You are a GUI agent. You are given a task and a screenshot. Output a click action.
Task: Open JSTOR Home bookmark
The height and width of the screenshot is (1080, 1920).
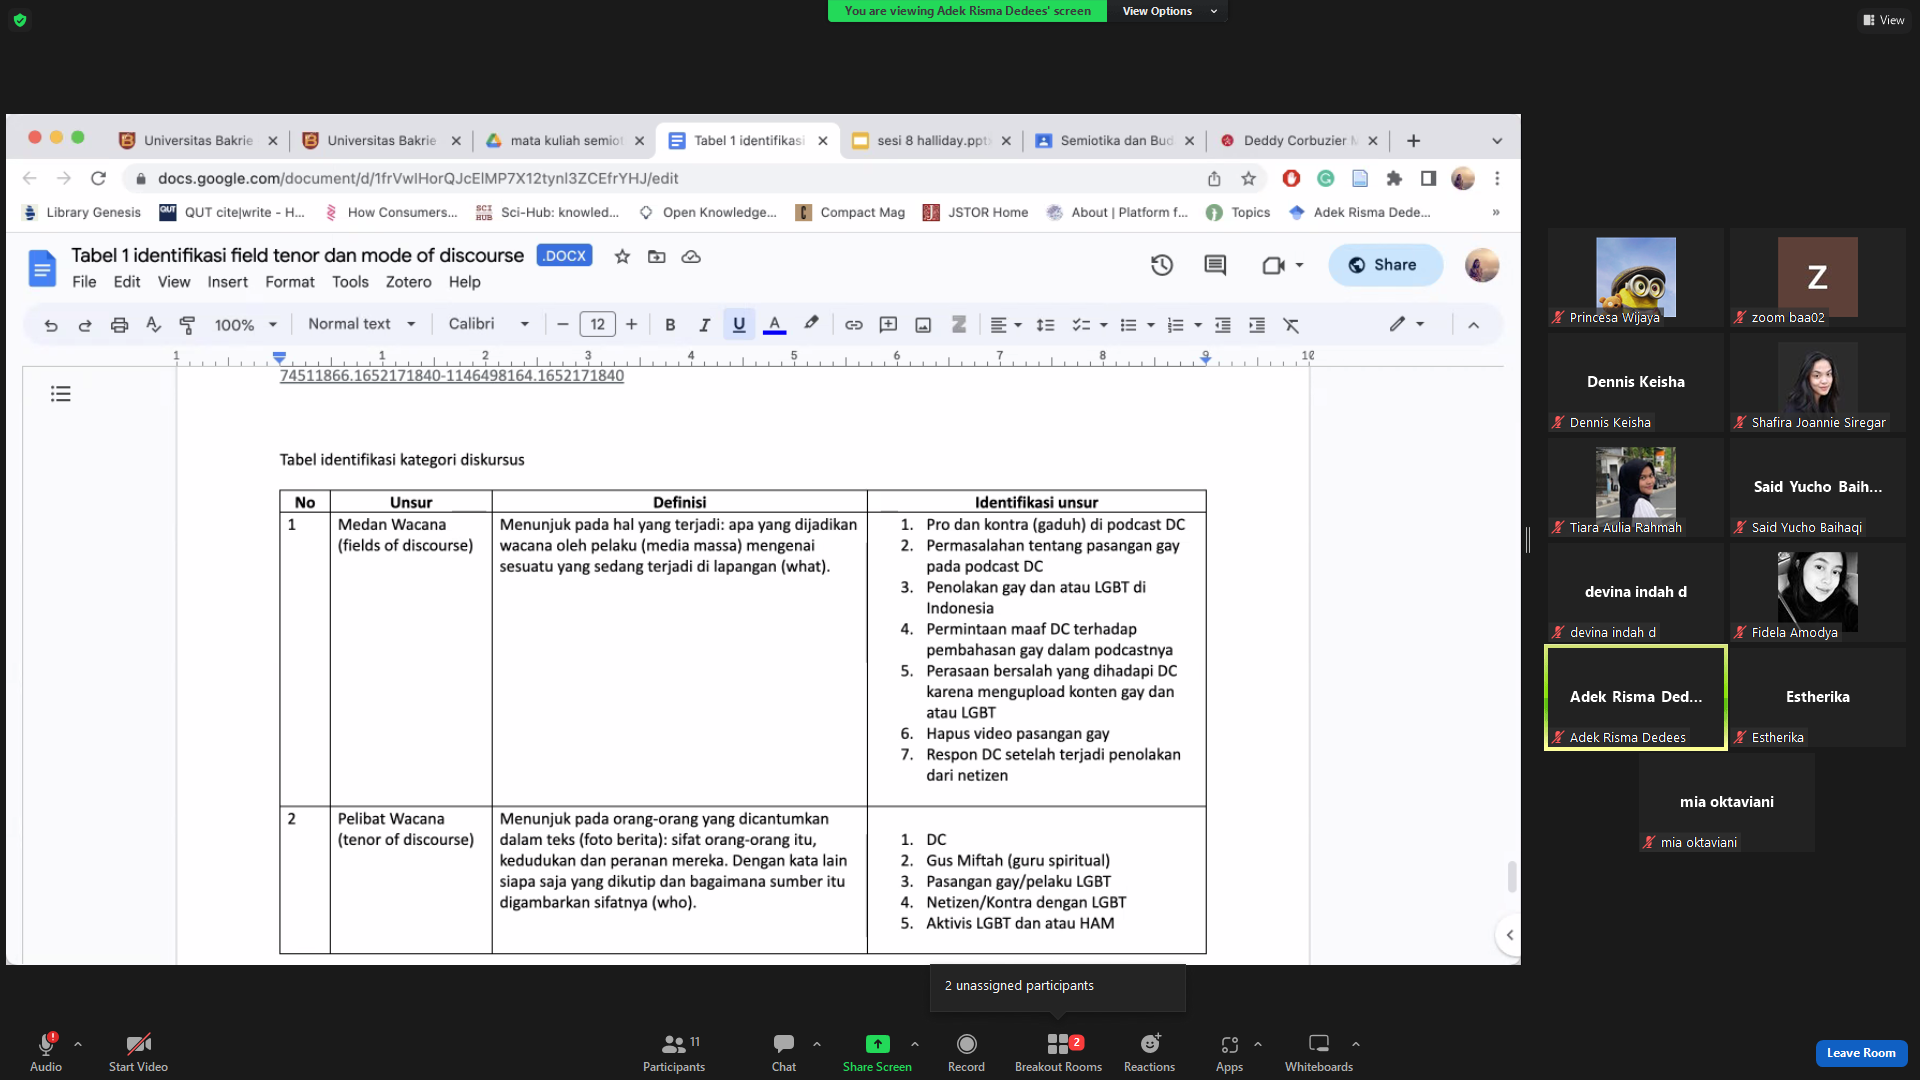point(975,212)
